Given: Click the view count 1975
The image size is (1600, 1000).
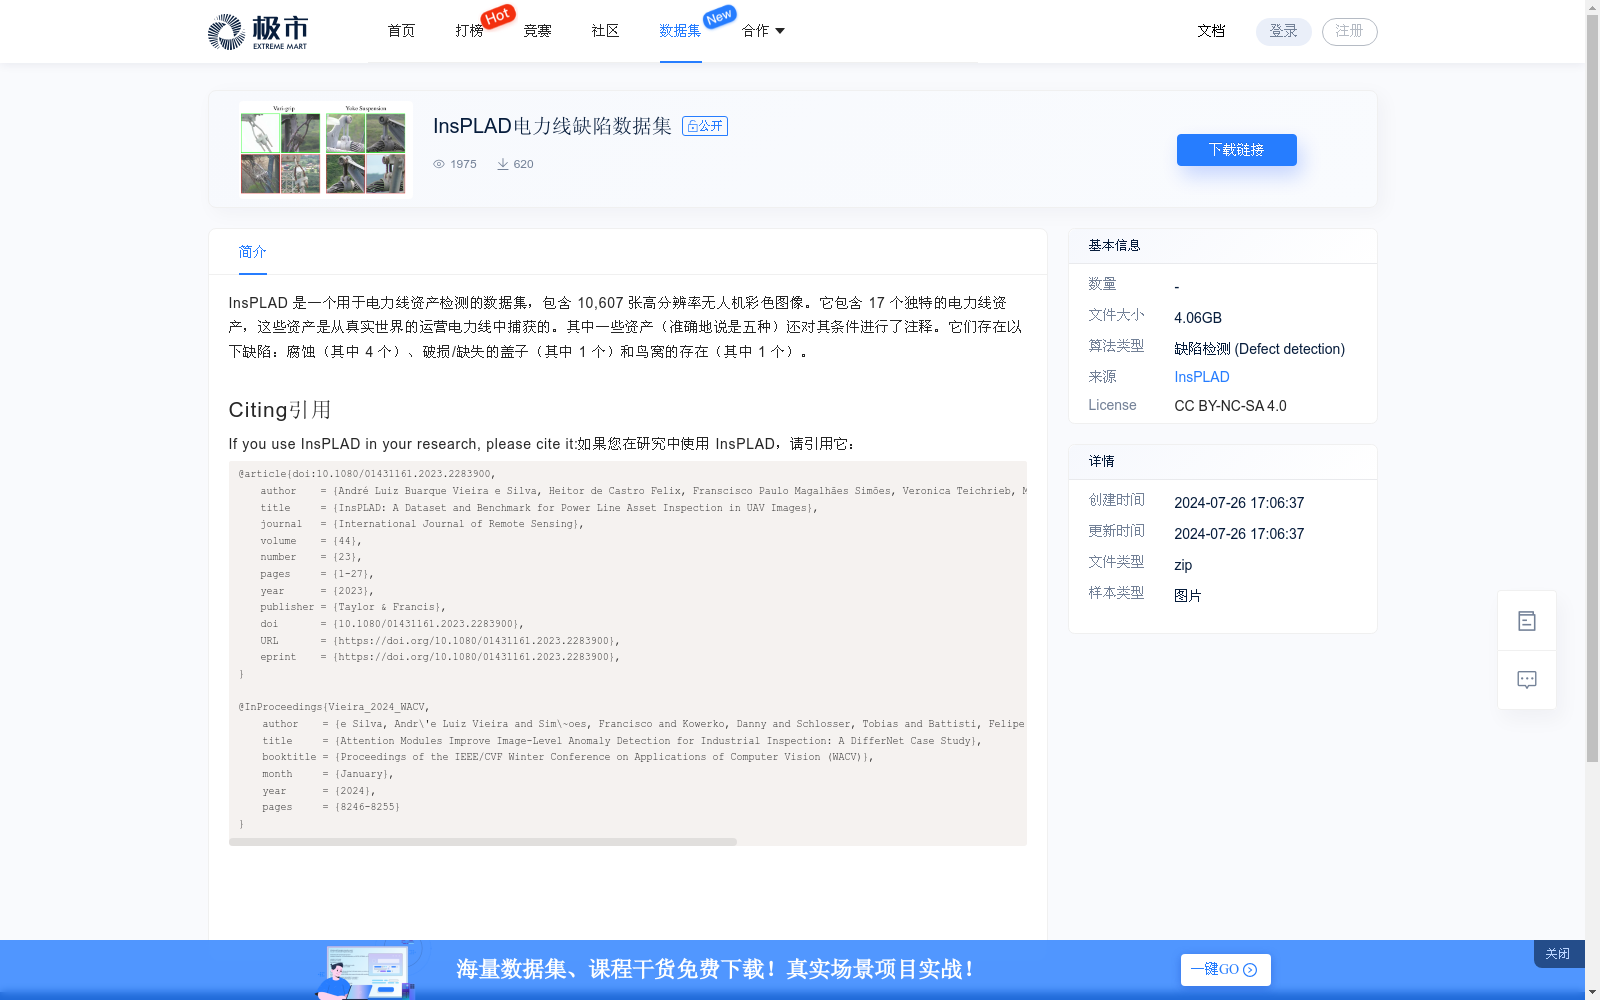Looking at the screenshot, I should (463, 164).
